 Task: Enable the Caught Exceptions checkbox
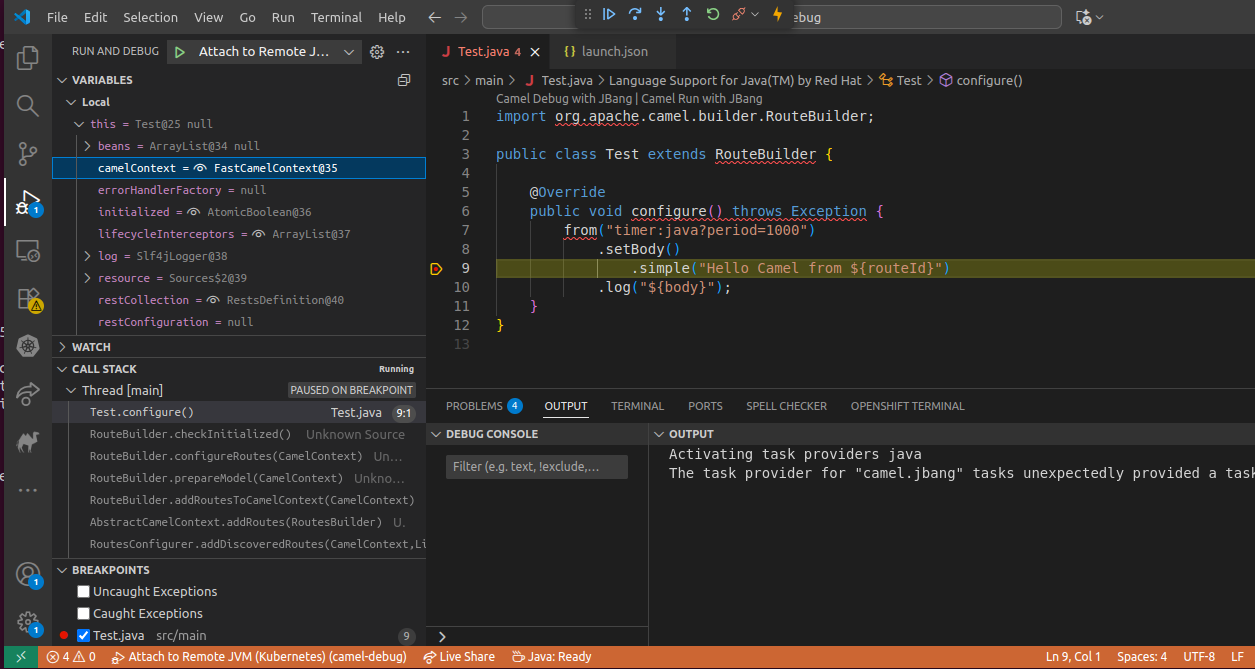point(84,613)
